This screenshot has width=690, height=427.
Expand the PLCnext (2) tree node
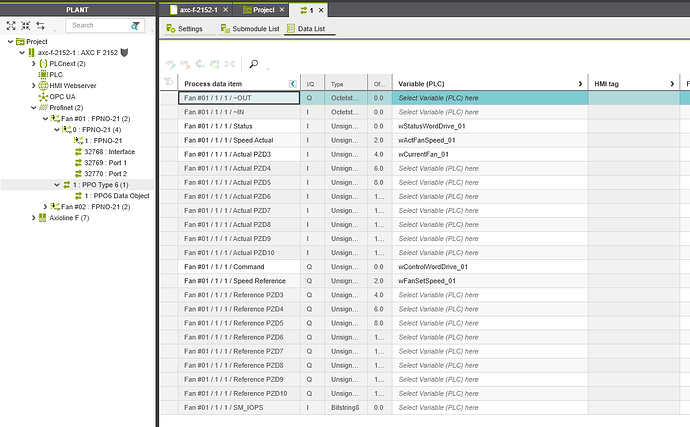click(x=33, y=64)
